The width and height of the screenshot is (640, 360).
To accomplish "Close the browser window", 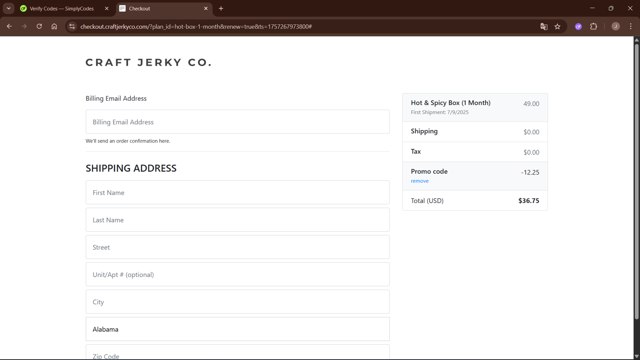I will [x=630, y=8].
